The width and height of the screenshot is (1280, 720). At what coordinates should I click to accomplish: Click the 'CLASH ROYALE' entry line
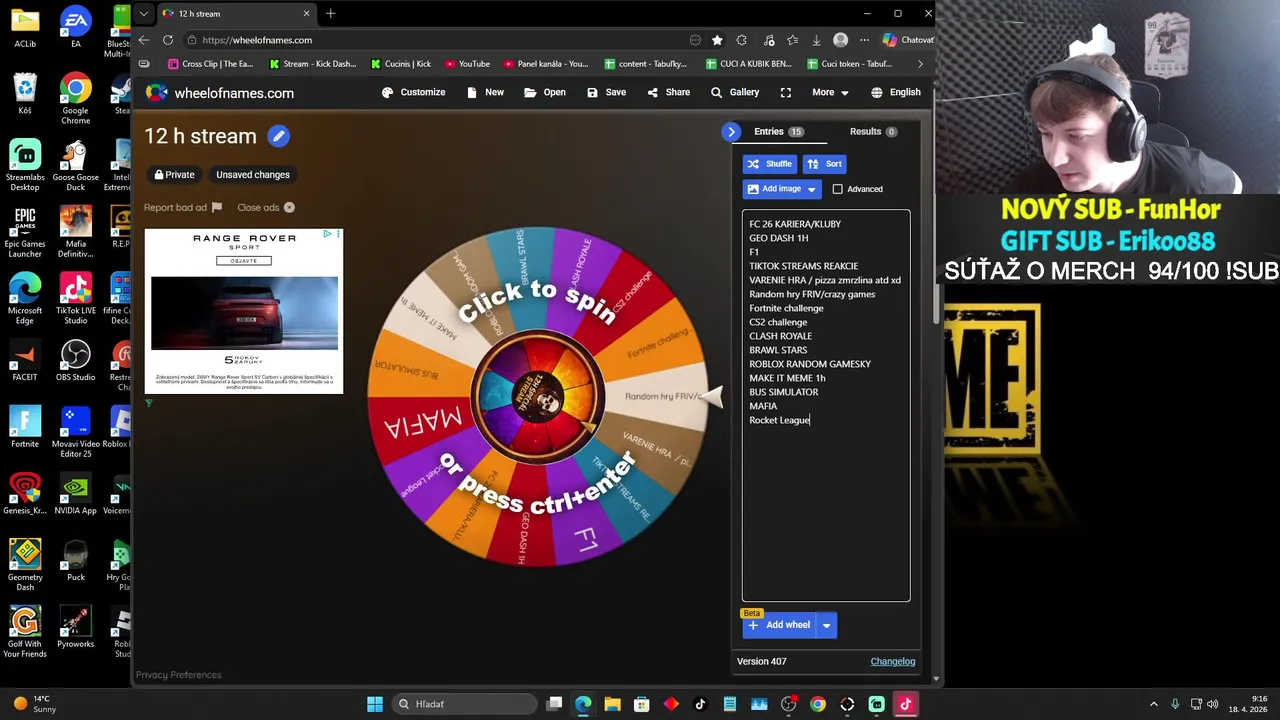(780, 336)
